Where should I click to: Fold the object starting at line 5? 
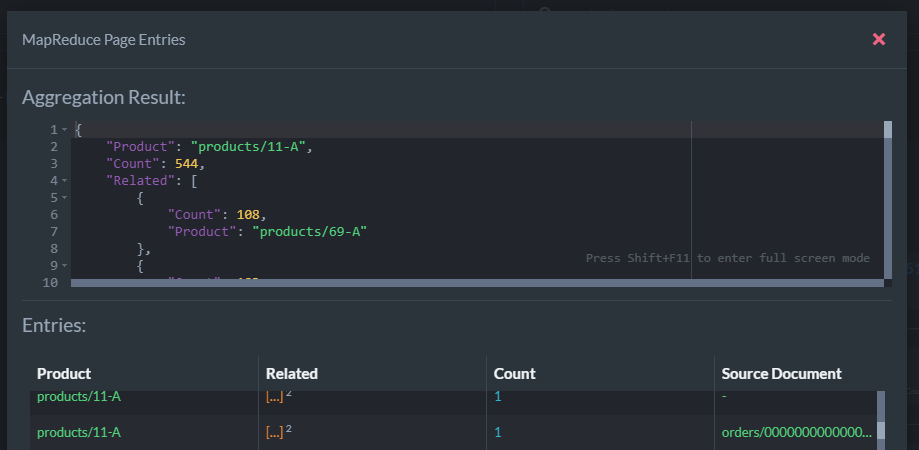(64, 197)
